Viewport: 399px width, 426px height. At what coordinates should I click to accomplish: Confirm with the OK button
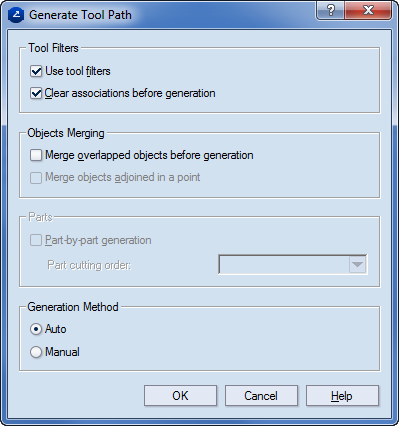pyautogui.click(x=180, y=396)
